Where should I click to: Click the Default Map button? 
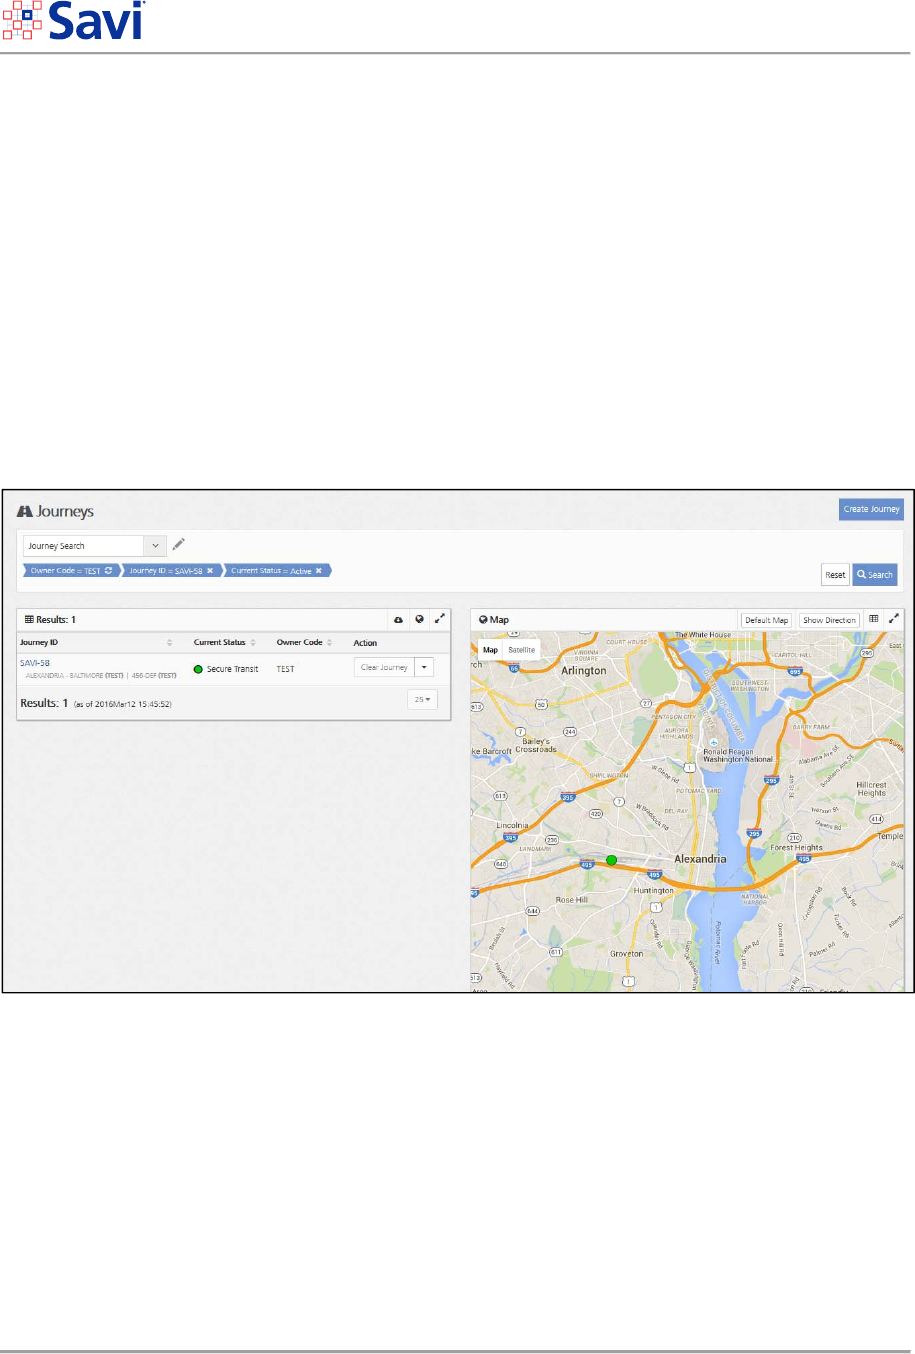tap(766, 620)
